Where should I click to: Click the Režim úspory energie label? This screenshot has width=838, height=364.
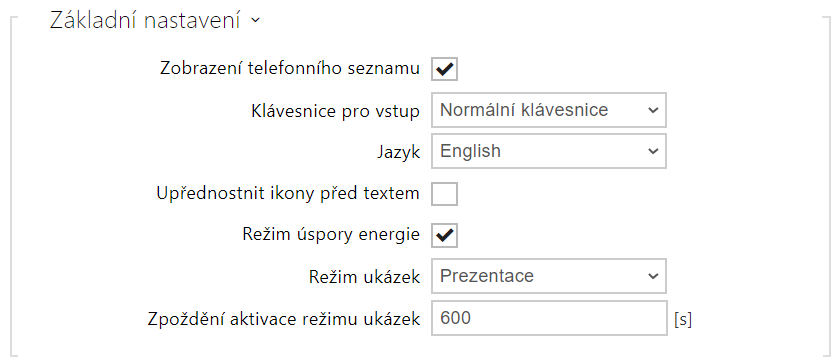(331, 235)
